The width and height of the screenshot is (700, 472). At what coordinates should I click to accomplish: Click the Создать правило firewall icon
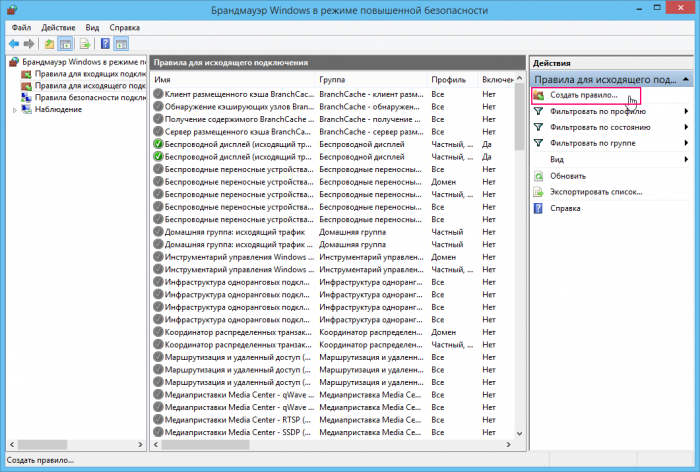(539, 95)
